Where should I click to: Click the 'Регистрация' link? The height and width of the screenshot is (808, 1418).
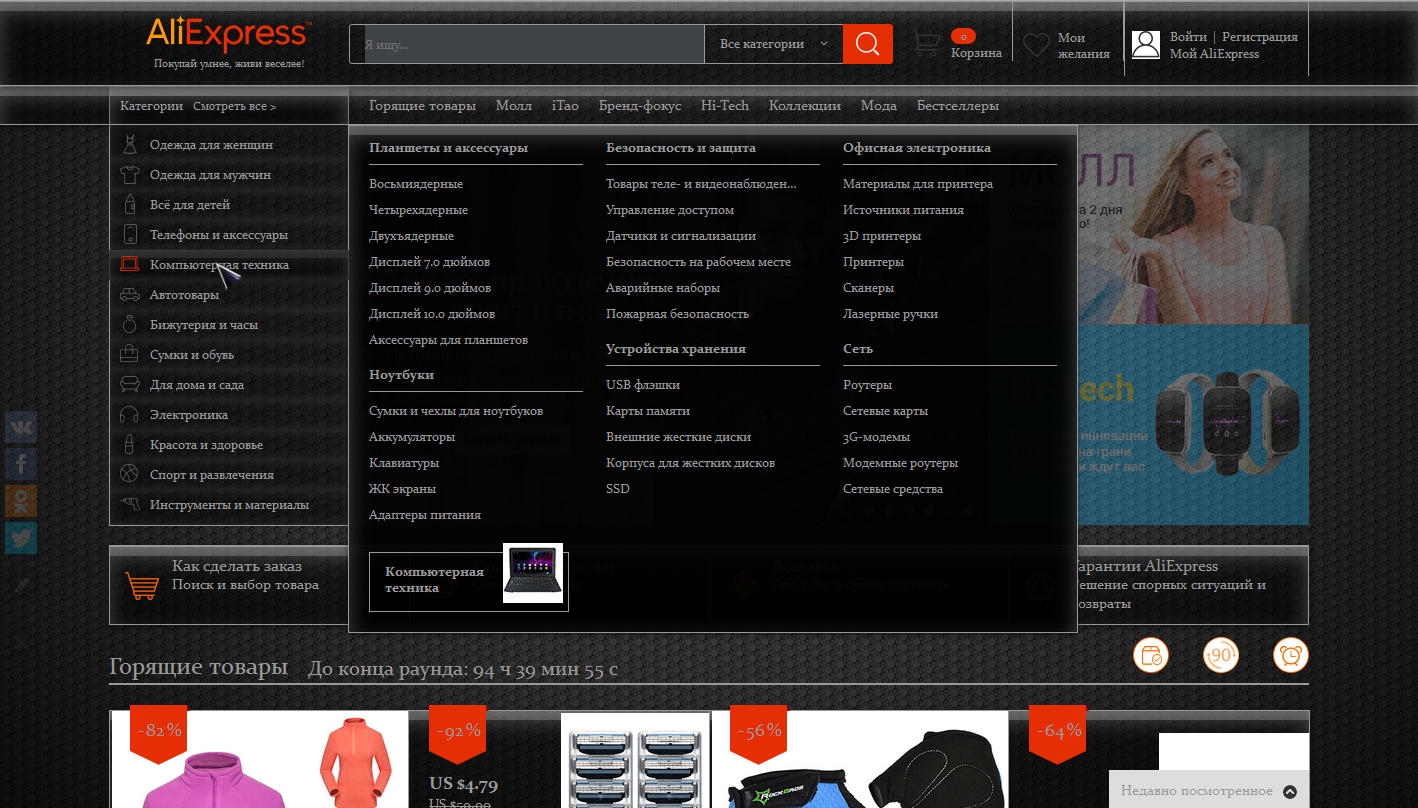click(x=1260, y=37)
